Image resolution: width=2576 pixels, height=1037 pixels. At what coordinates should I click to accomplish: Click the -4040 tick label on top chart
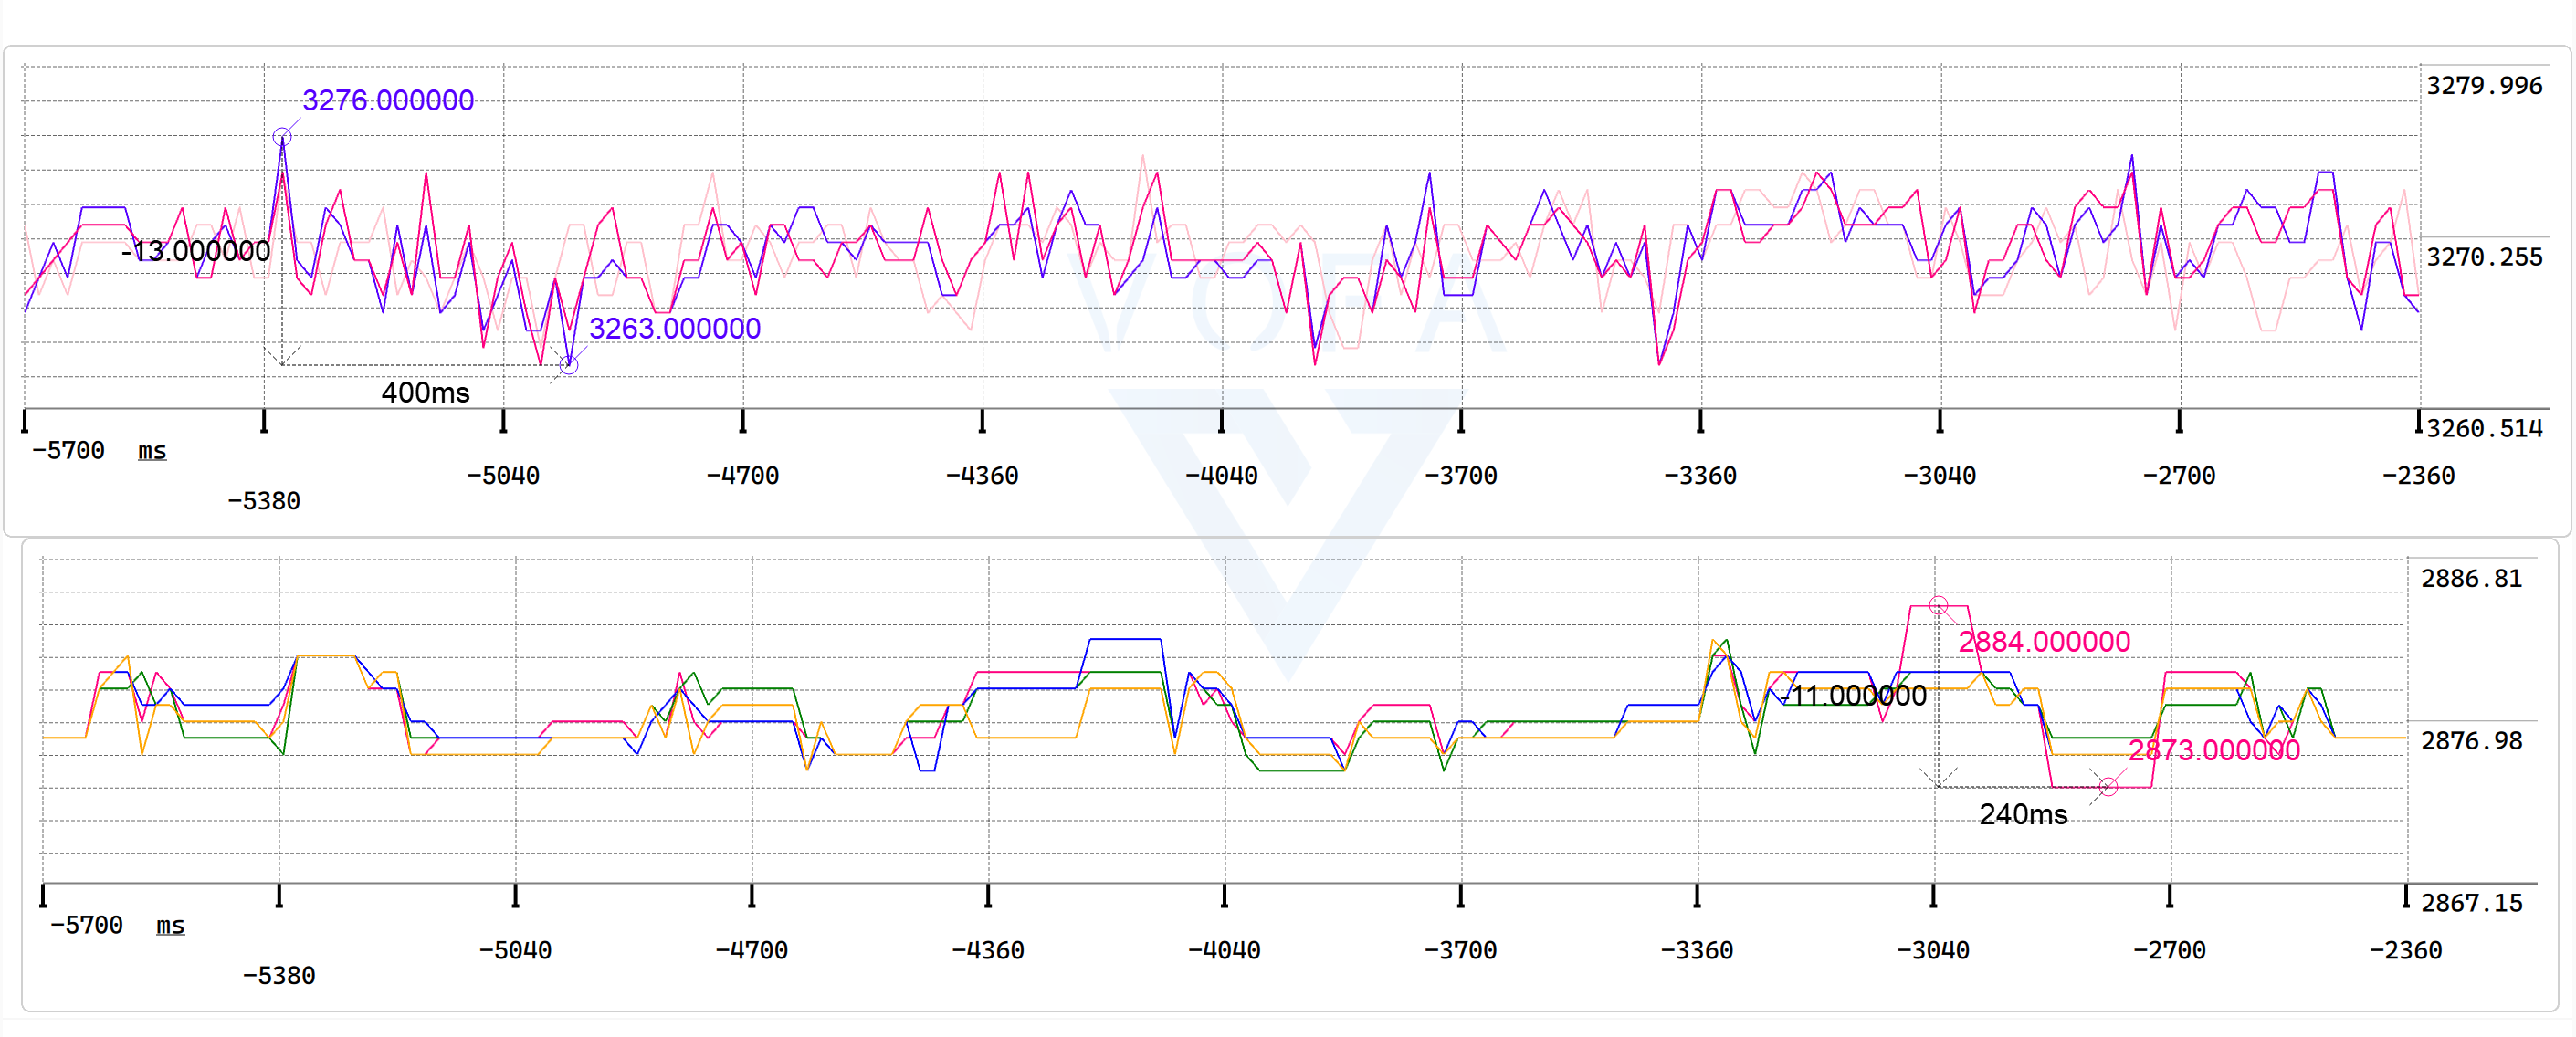pos(1221,476)
